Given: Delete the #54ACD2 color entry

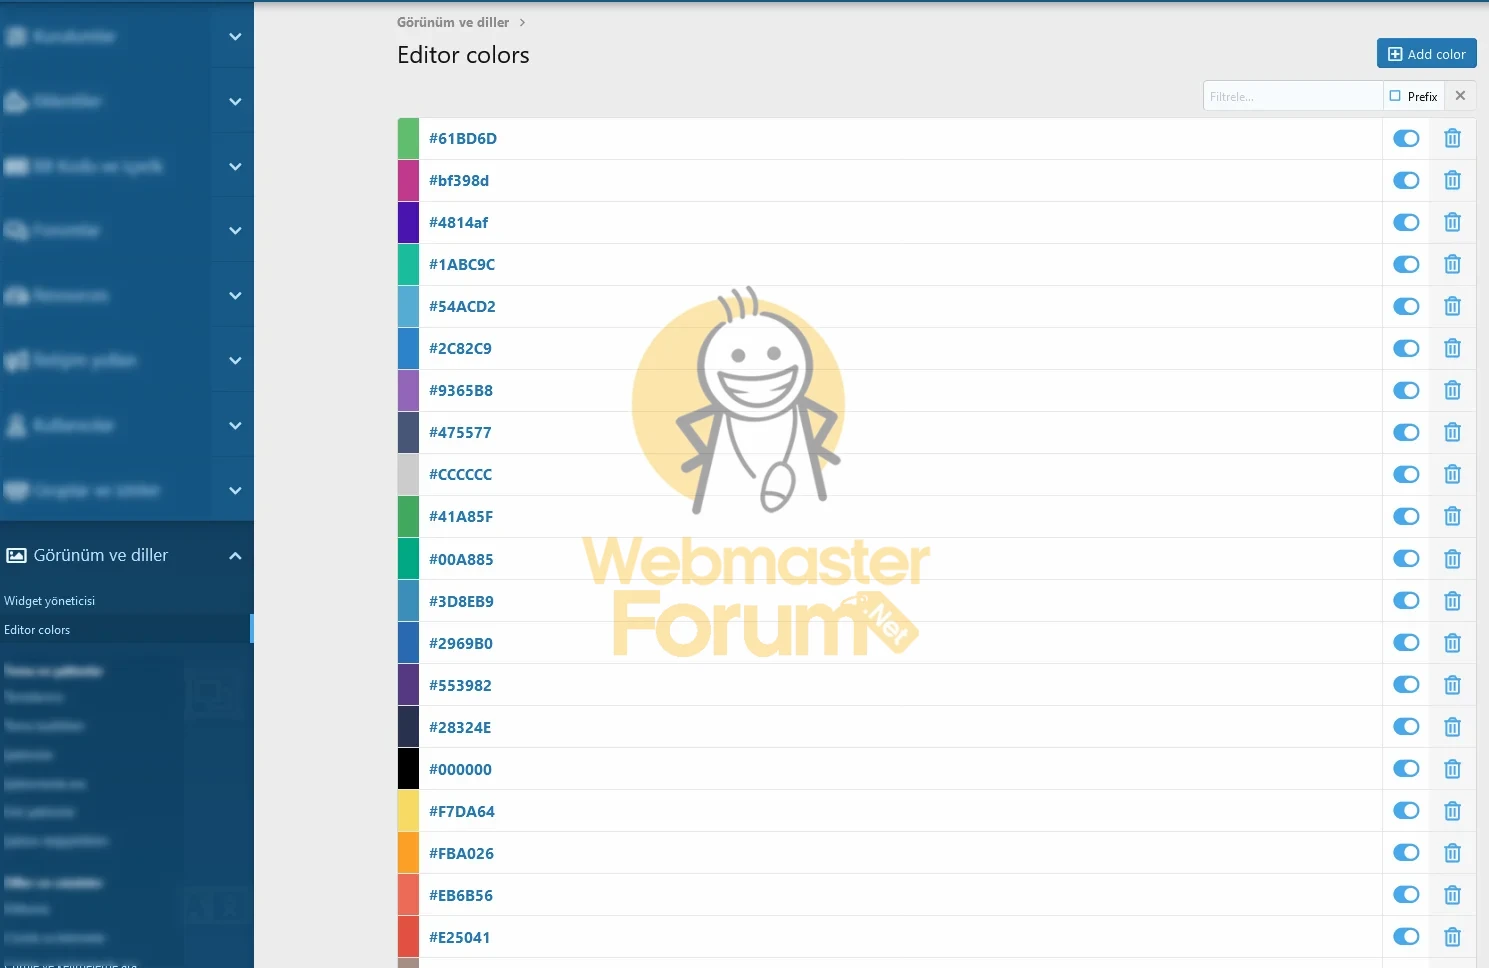Looking at the screenshot, I should point(1452,306).
